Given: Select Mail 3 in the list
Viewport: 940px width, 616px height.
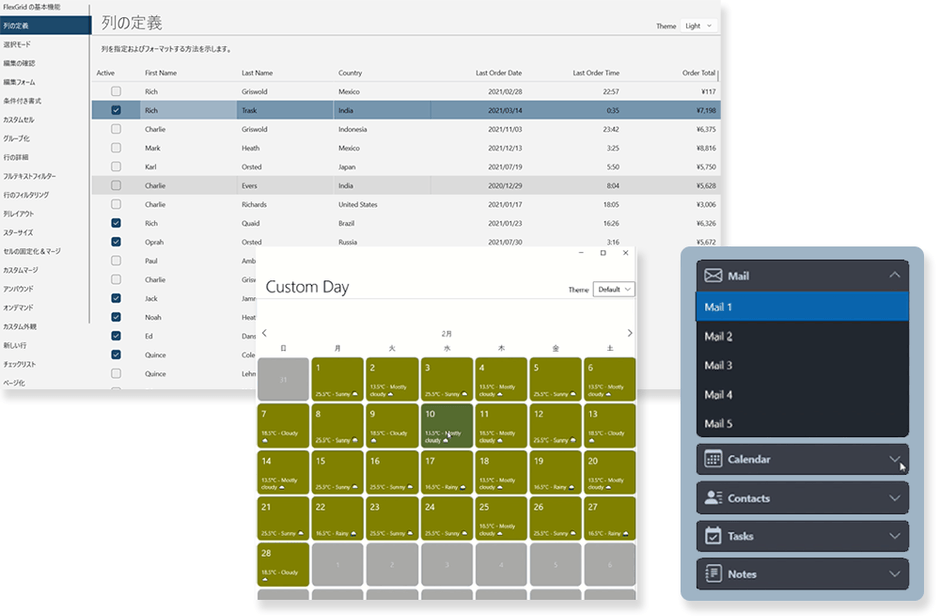Looking at the screenshot, I should click(x=719, y=366).
